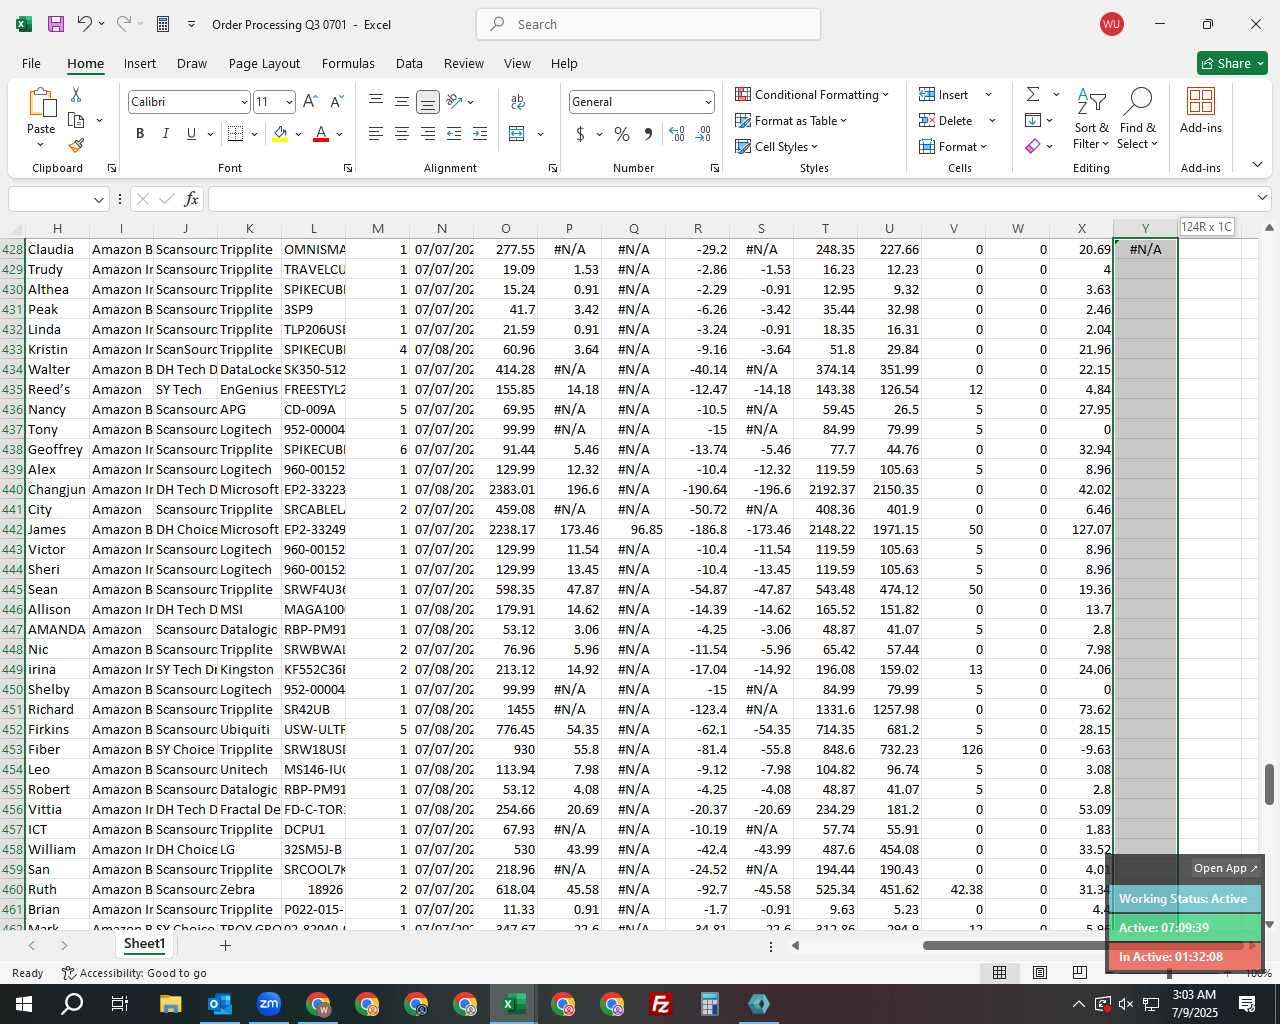Click the vertical scrollbar thumb
This screenshot has width=1280, height=1024.
(1270, 784)
